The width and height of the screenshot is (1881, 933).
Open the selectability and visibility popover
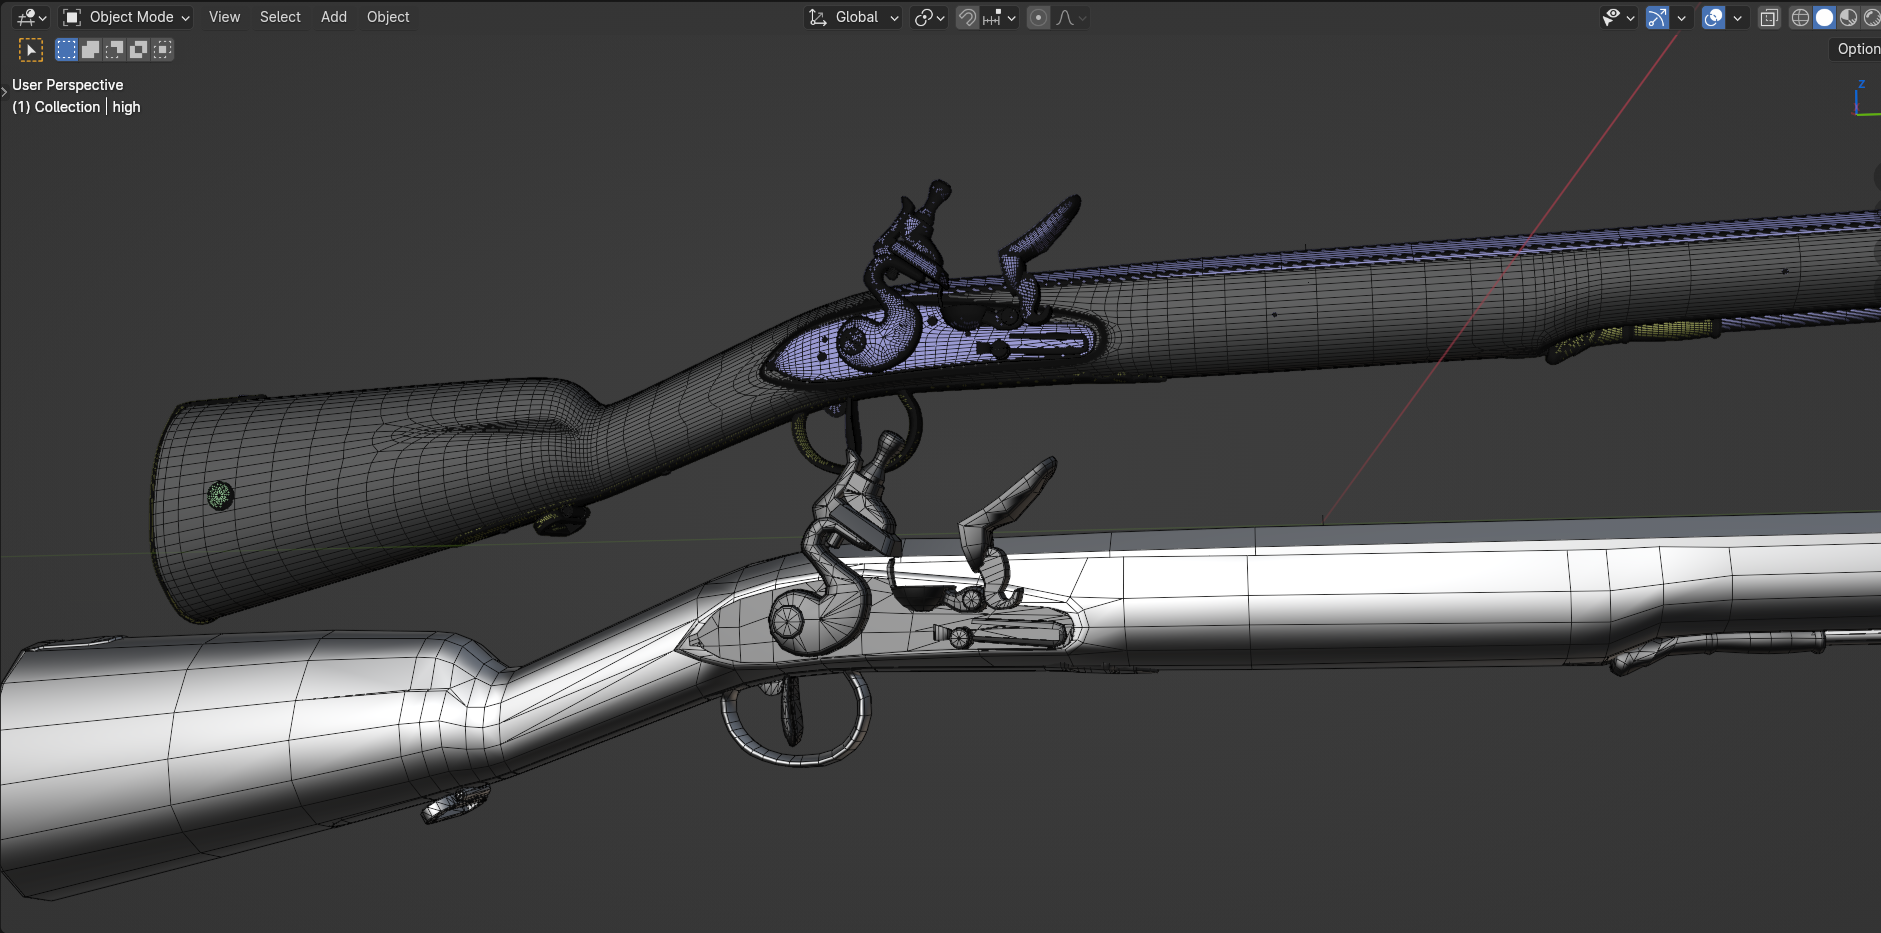[x=1617, y=17]
